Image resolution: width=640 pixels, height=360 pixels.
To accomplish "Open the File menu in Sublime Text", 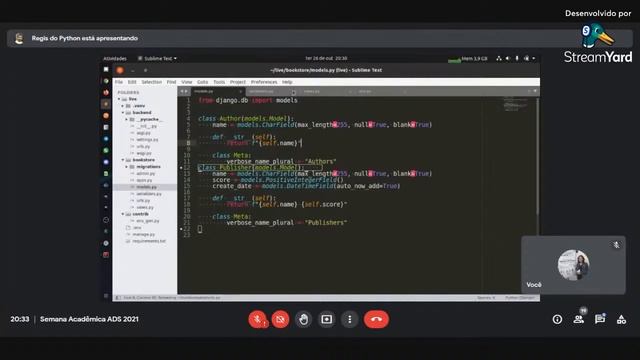I will pyautogui.click(x=119, y=82).
